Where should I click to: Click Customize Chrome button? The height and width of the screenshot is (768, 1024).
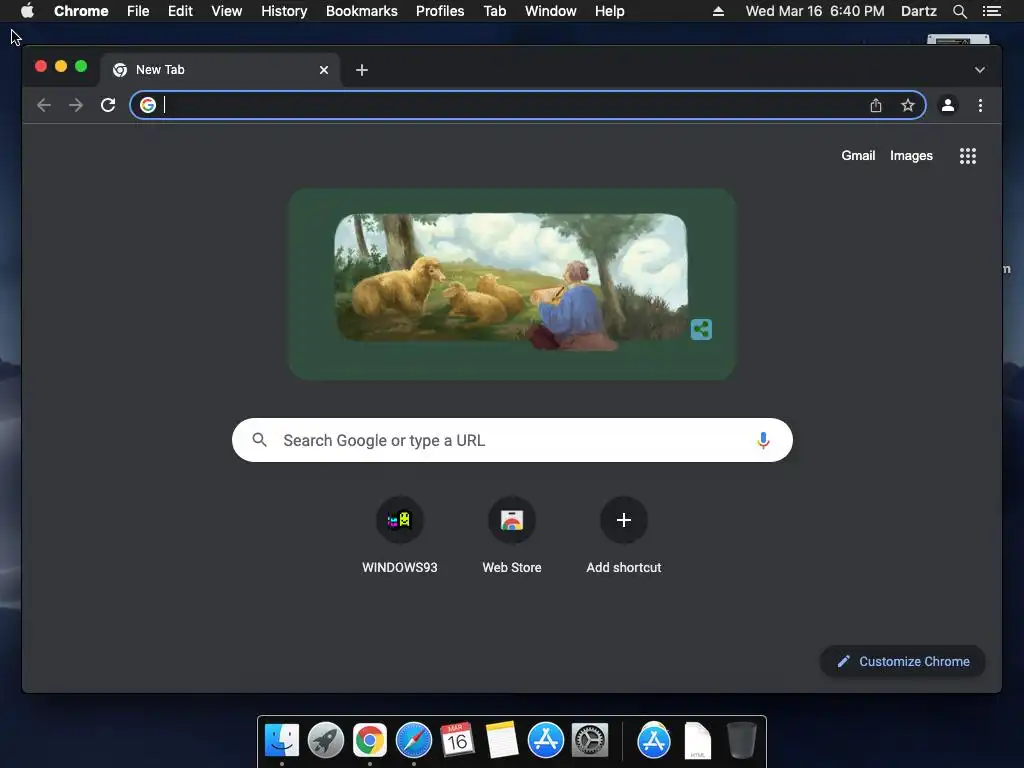coord(903,662)
